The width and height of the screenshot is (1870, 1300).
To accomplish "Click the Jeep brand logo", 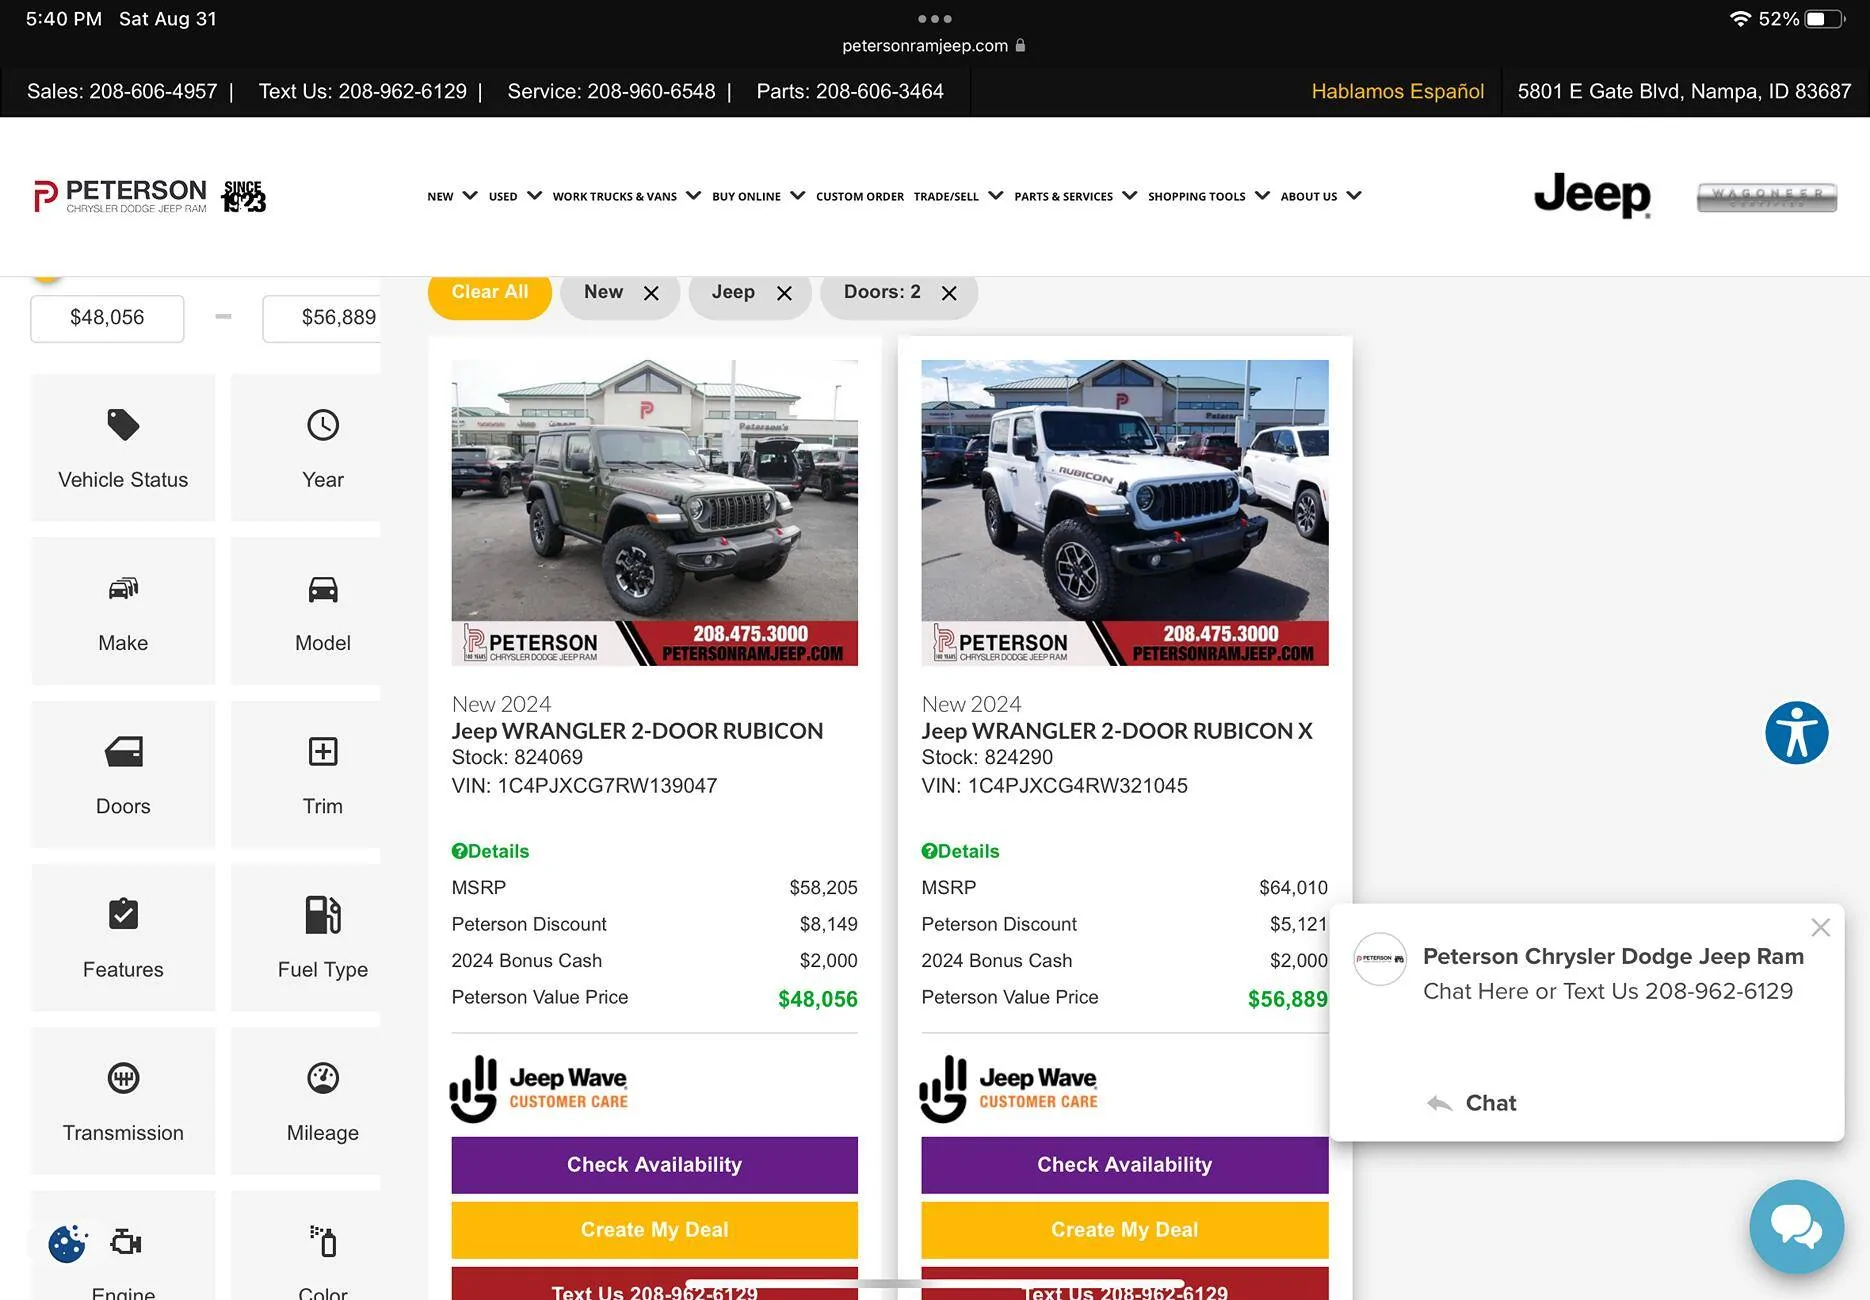I will (1592, 195).
